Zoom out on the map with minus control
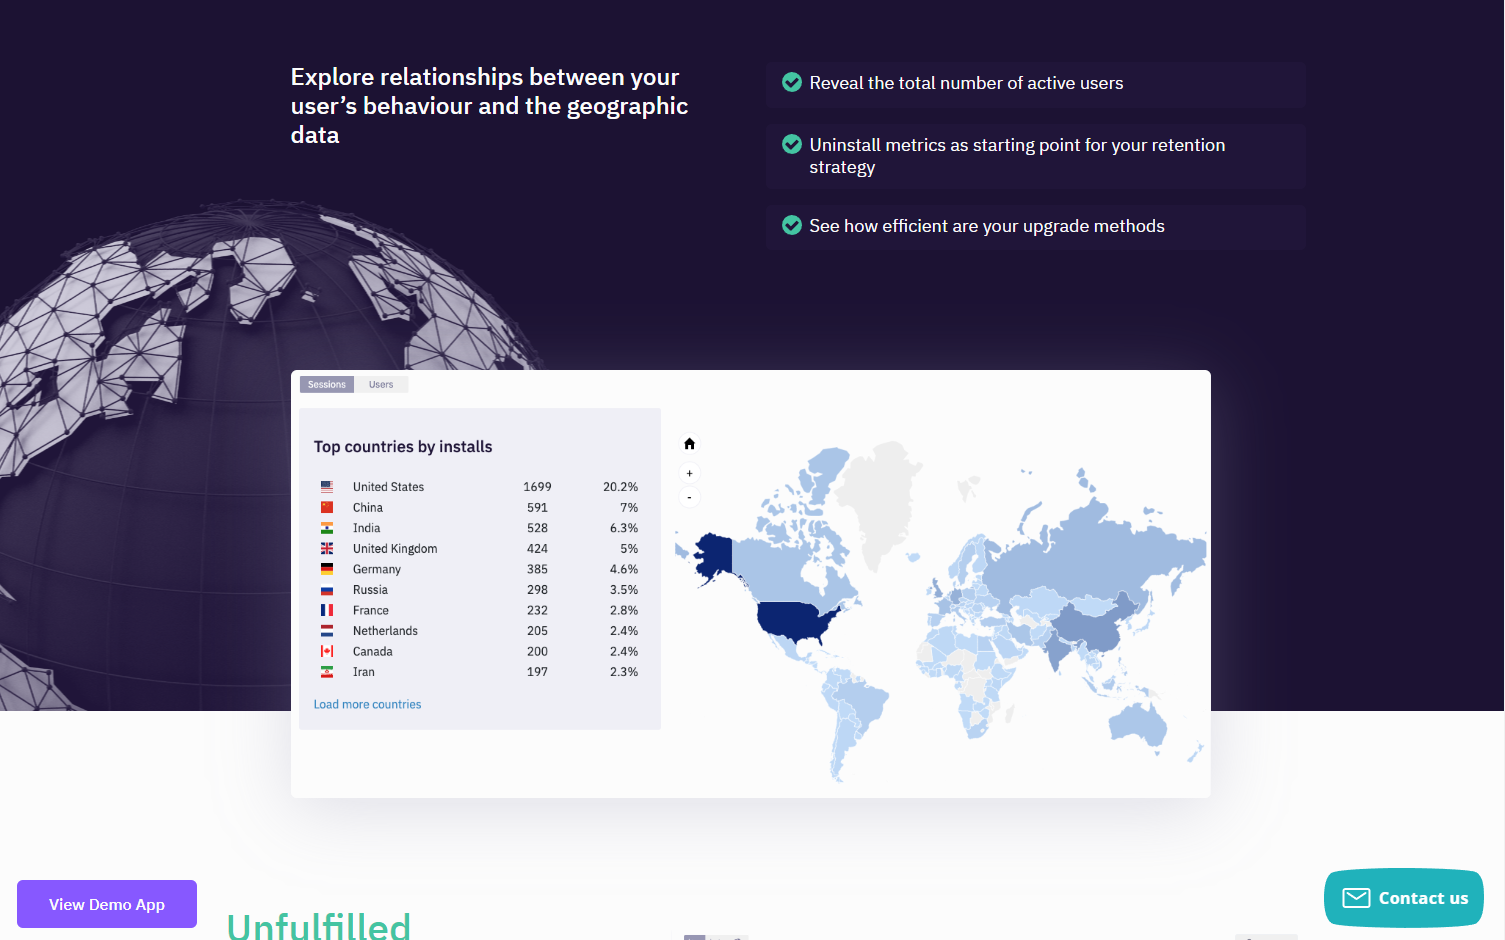1505x940 pixels. point(689,497)
